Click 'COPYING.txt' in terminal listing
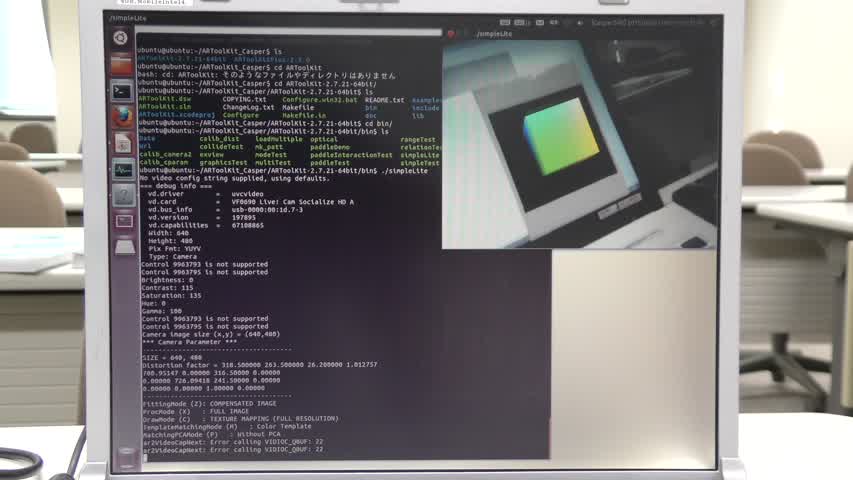Screen dimensions: 853x480 pyautogui.click(x=245, y=100)
